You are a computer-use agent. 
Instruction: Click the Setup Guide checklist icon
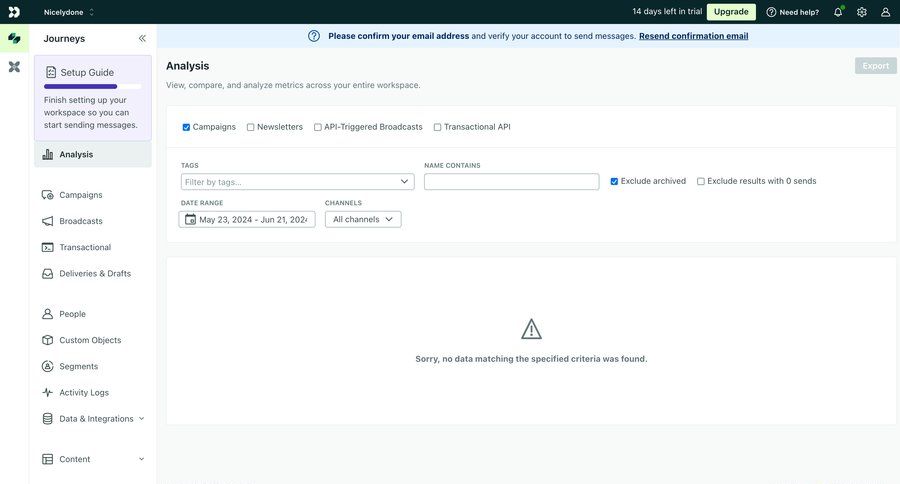[x=51, y=72]
